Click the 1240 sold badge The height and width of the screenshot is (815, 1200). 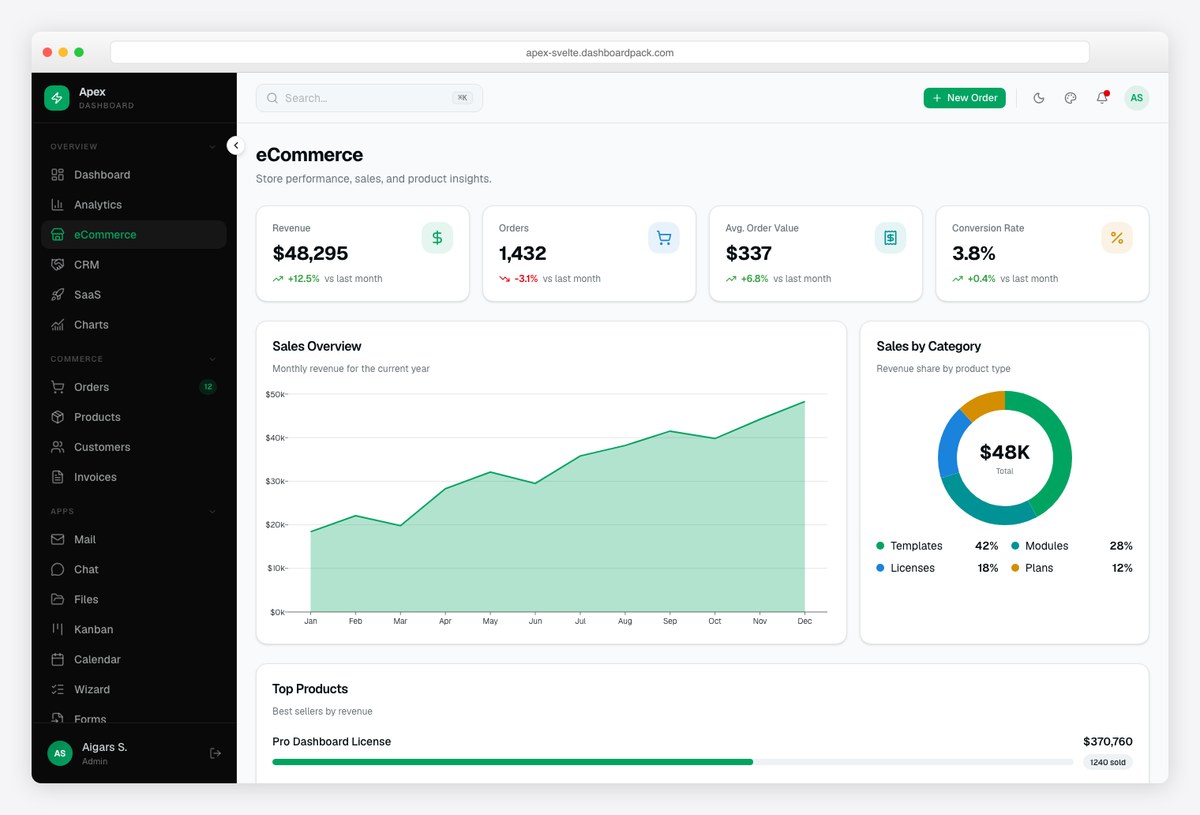1108,762
